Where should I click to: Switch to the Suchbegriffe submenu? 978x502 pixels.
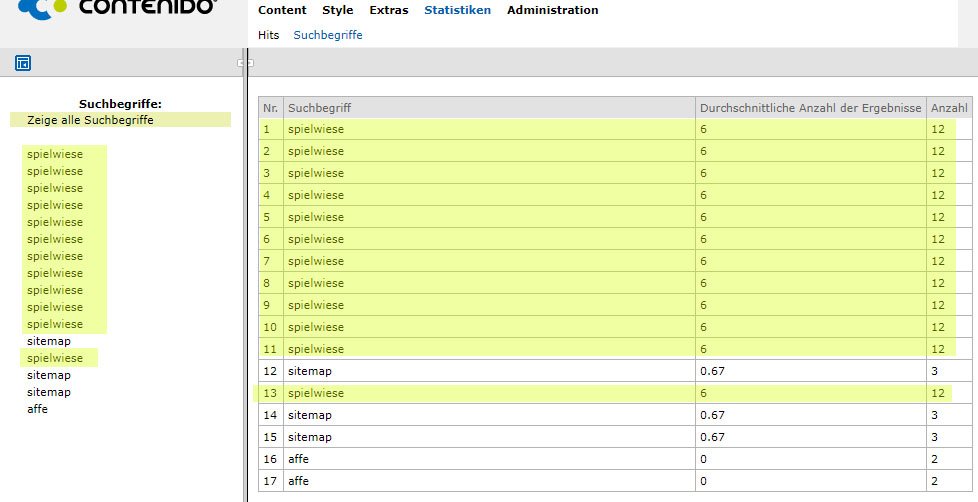point(327,35)
